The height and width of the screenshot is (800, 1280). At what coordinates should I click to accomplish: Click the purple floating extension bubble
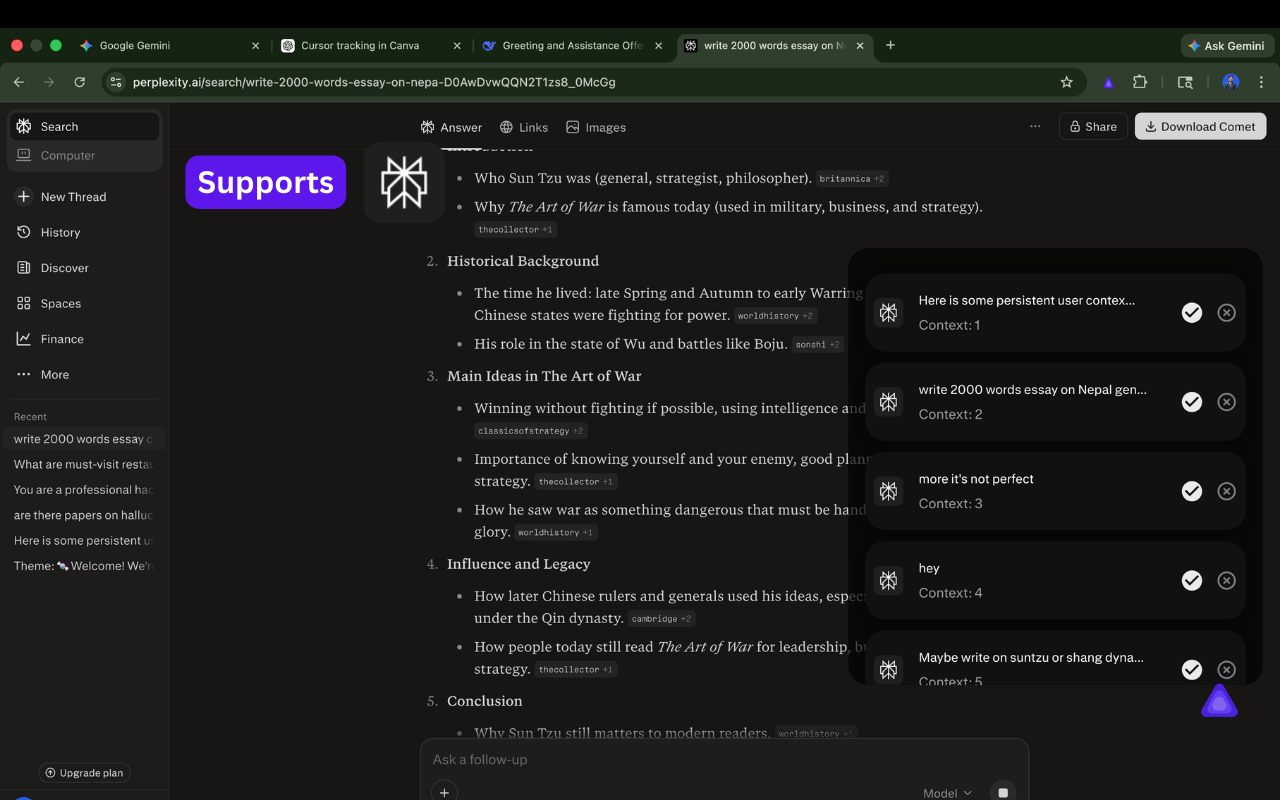(1219, 702)
